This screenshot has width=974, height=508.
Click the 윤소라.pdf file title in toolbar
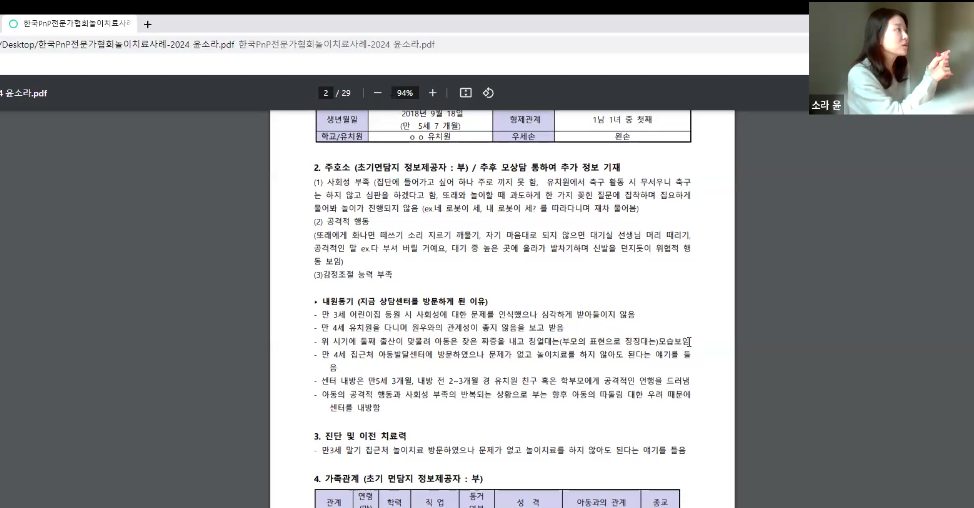(24, 93)
